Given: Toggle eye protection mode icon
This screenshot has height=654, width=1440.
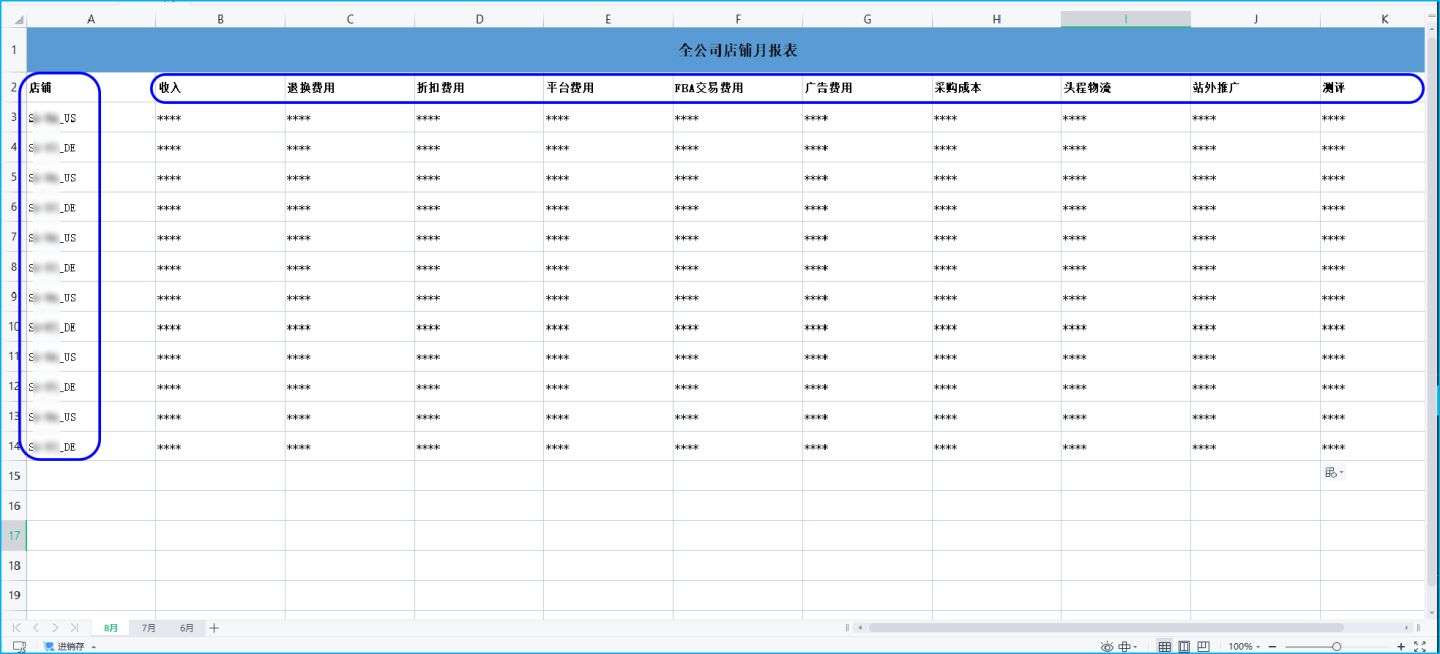Looking at the screenshot, I should click(x=1107, y=646).
